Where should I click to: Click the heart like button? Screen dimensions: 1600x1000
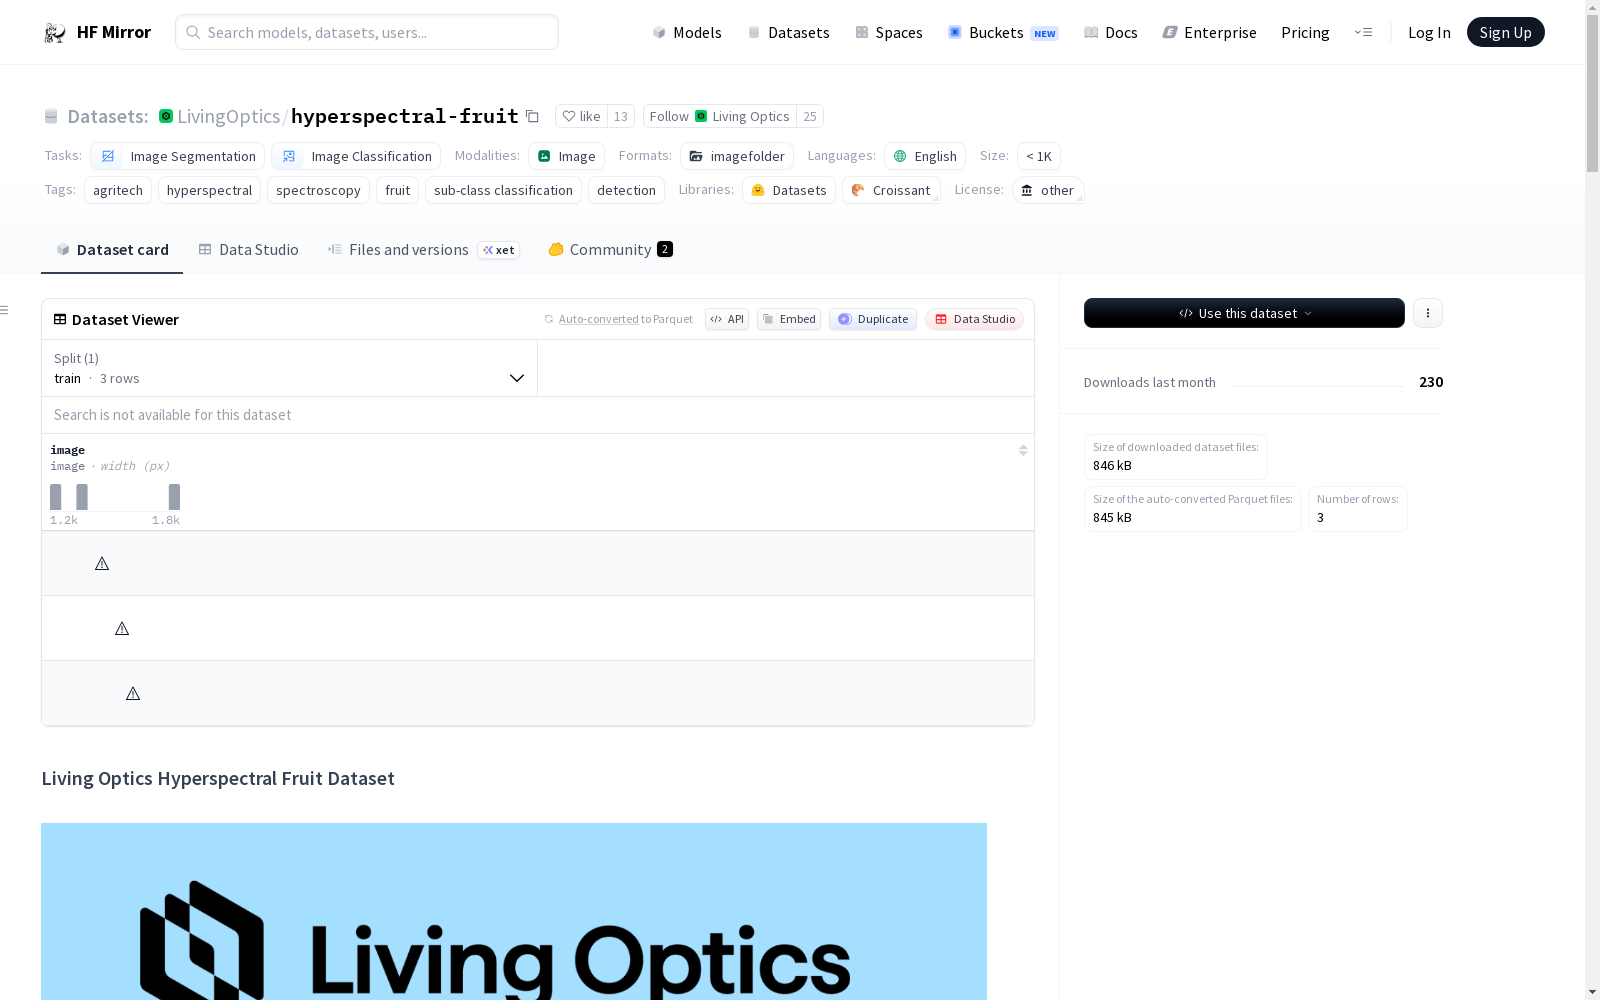tap(581, 117)
